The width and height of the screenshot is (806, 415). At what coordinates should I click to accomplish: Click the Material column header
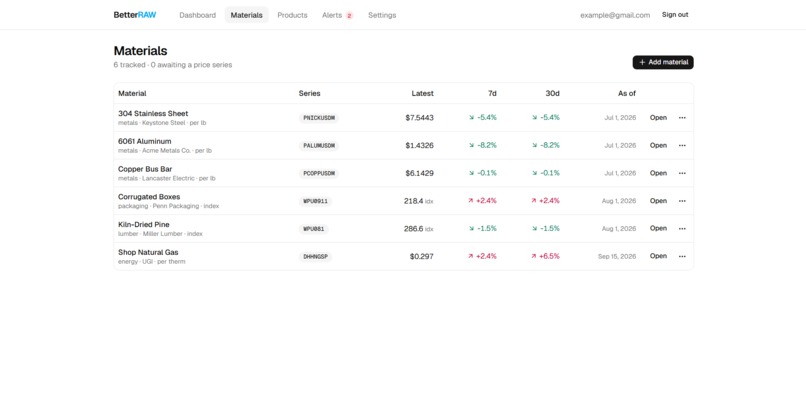coord(132,94)
